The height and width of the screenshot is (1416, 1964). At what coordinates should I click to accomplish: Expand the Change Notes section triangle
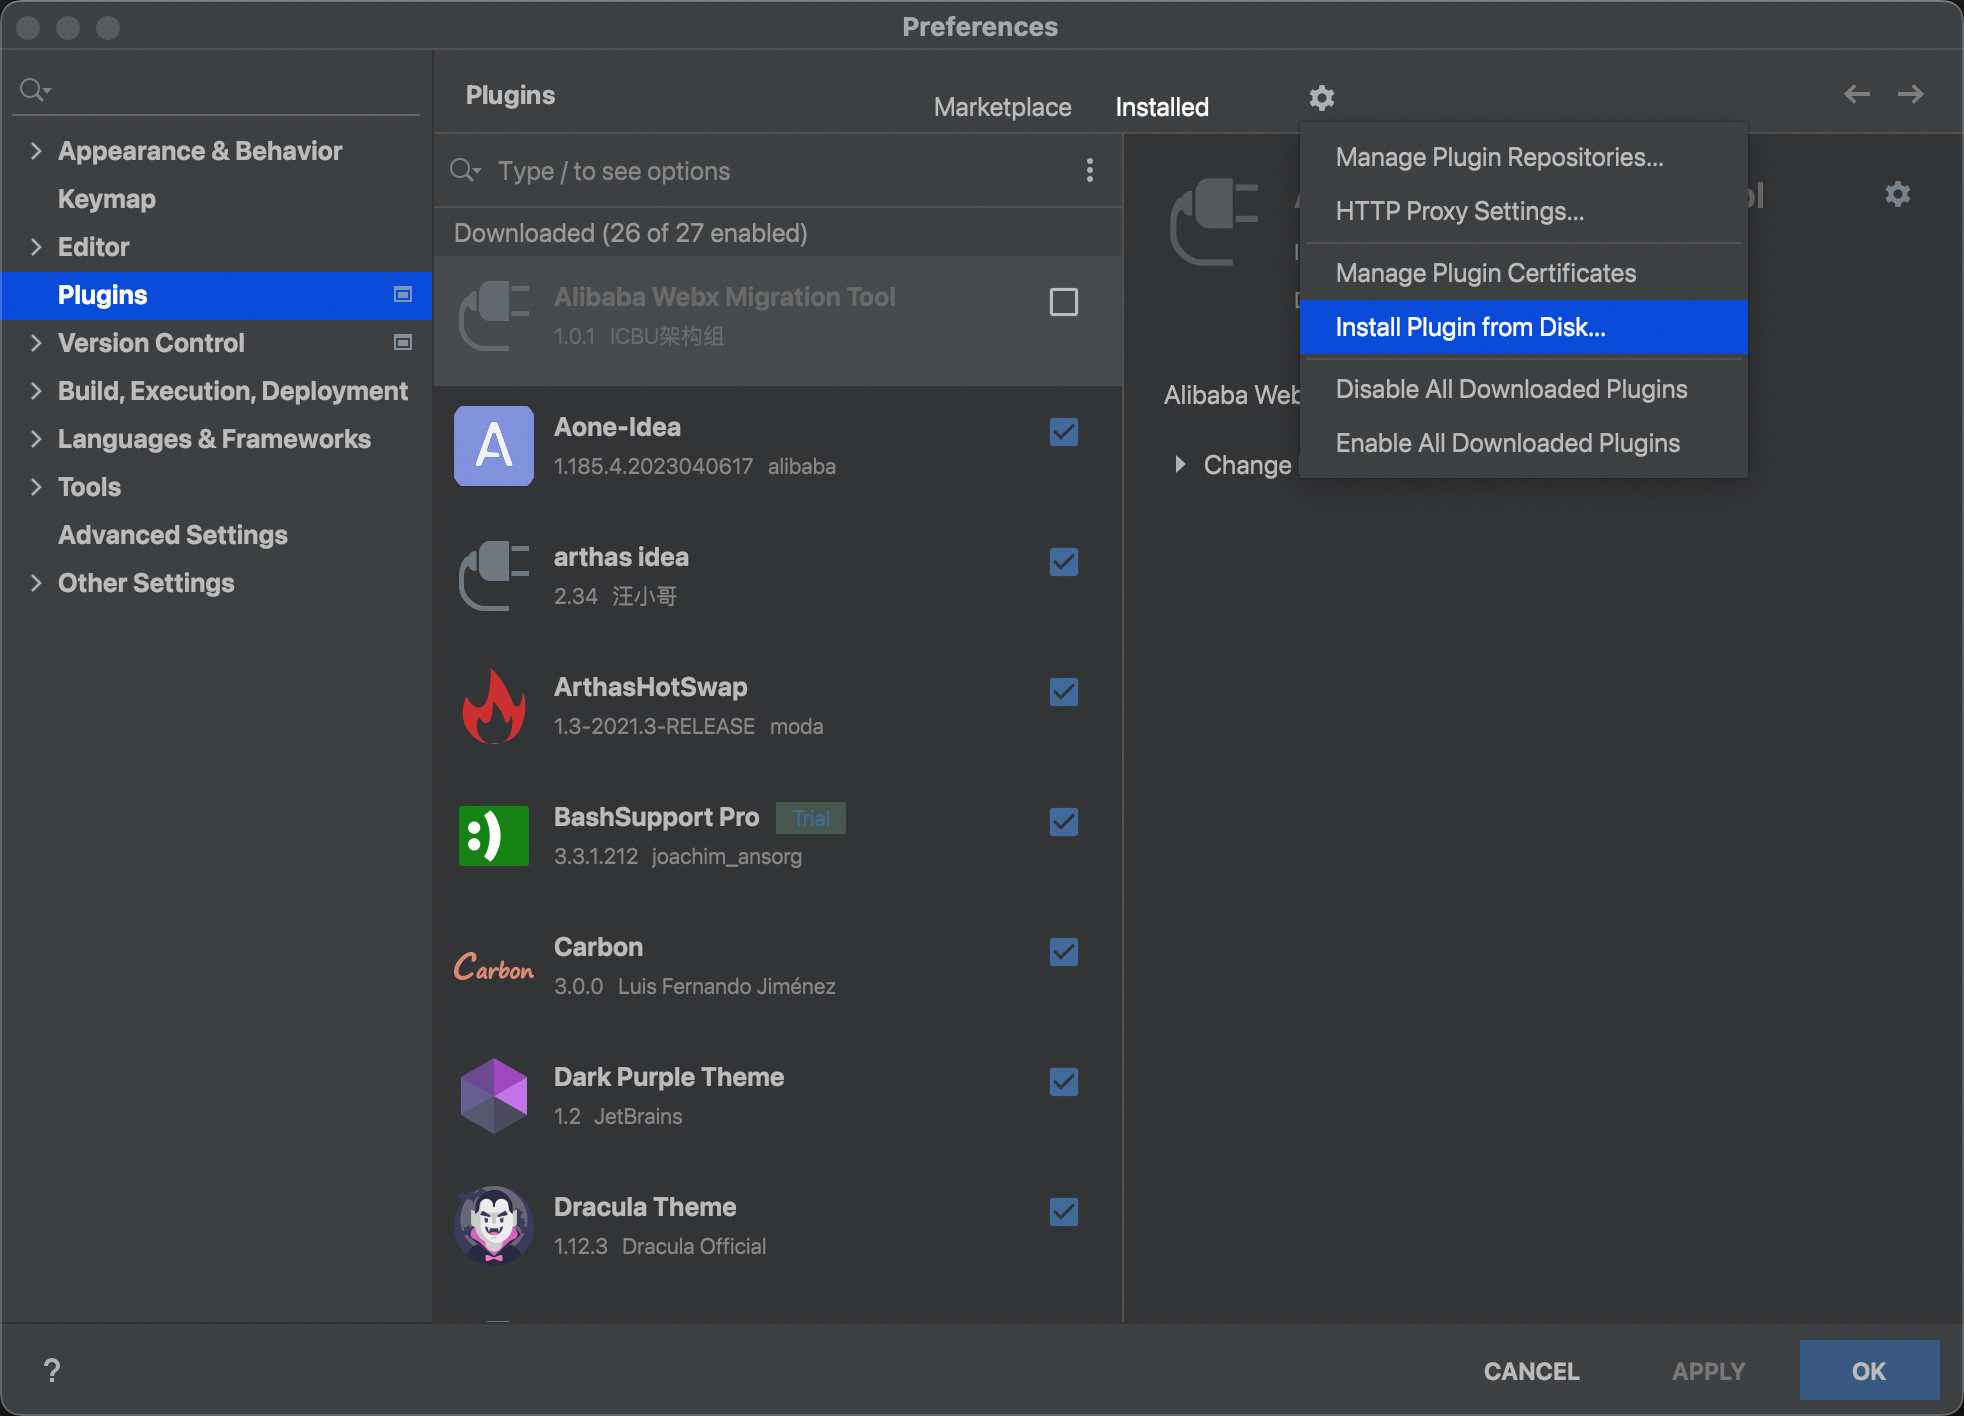pyautogui.click(x=1180, y=464)
